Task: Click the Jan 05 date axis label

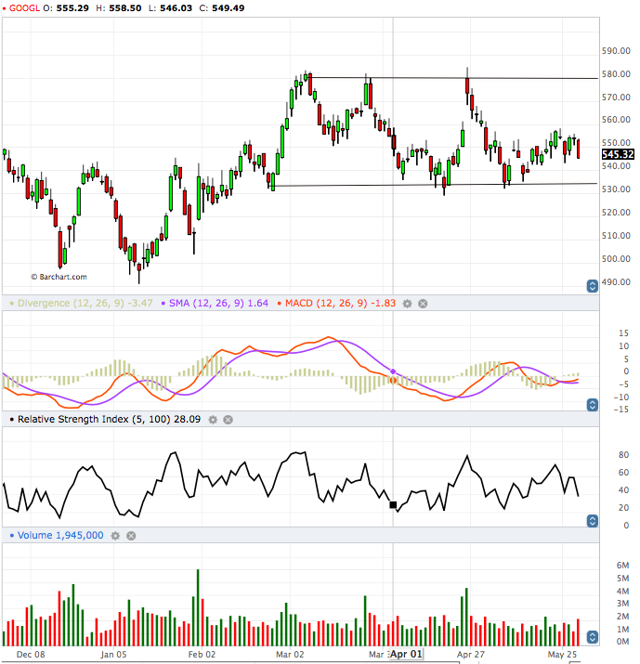Action: [114, 654]
